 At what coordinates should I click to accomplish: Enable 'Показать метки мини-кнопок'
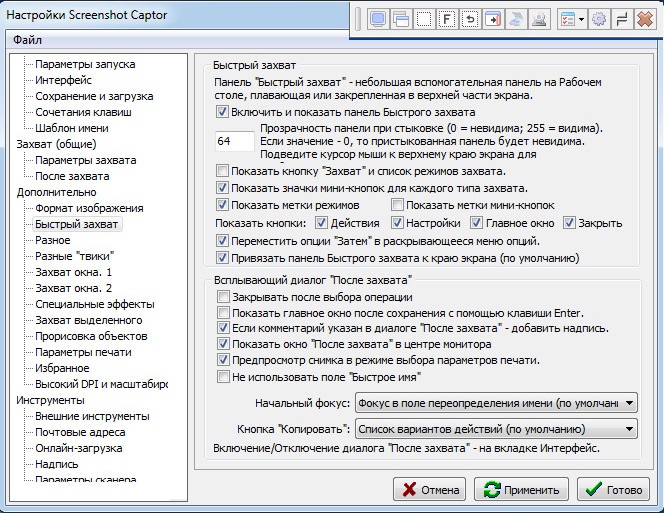click(x=397, y=205)
